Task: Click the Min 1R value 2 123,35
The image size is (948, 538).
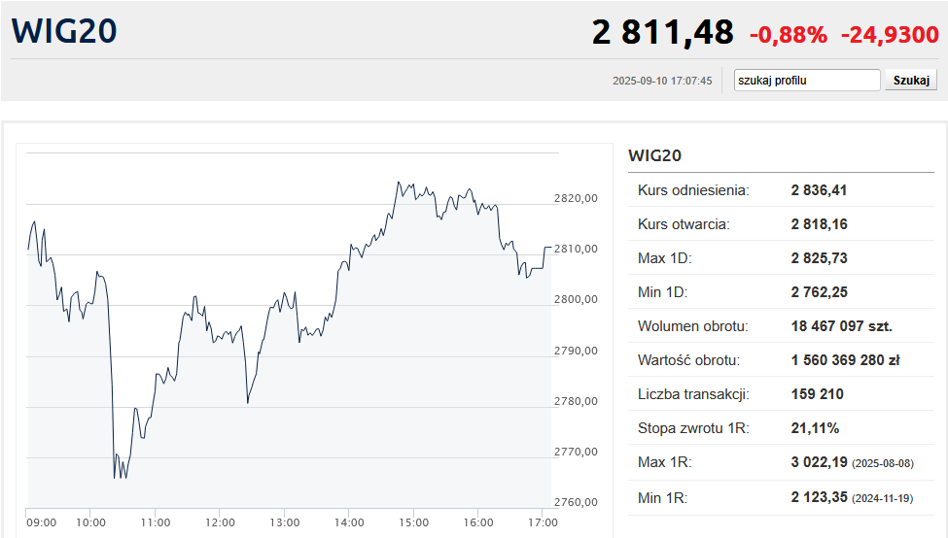Action: [819, 497]
